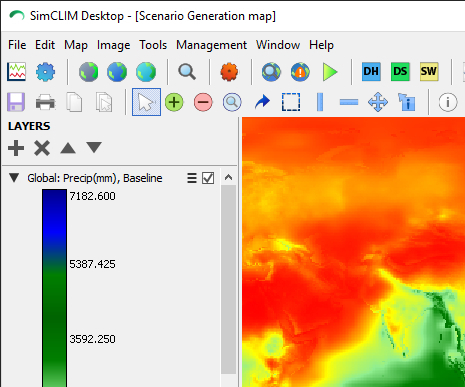Toggle the Precip Baseline layer visibility checkbox

pos(208,178)
